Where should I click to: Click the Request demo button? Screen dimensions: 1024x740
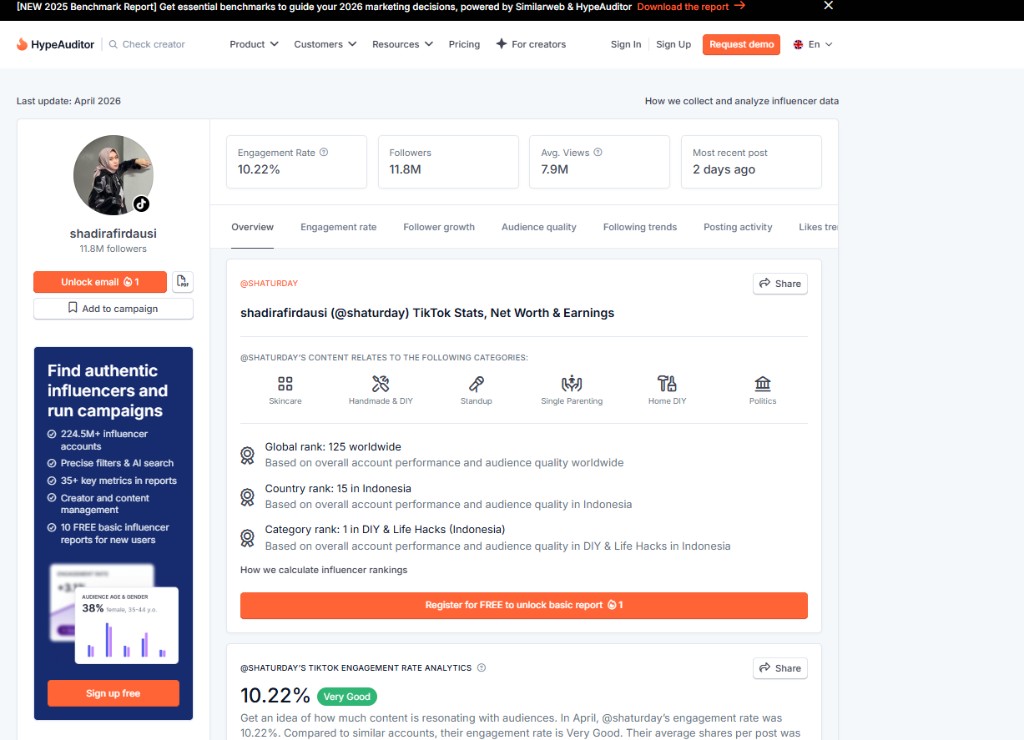pos(741,44)
